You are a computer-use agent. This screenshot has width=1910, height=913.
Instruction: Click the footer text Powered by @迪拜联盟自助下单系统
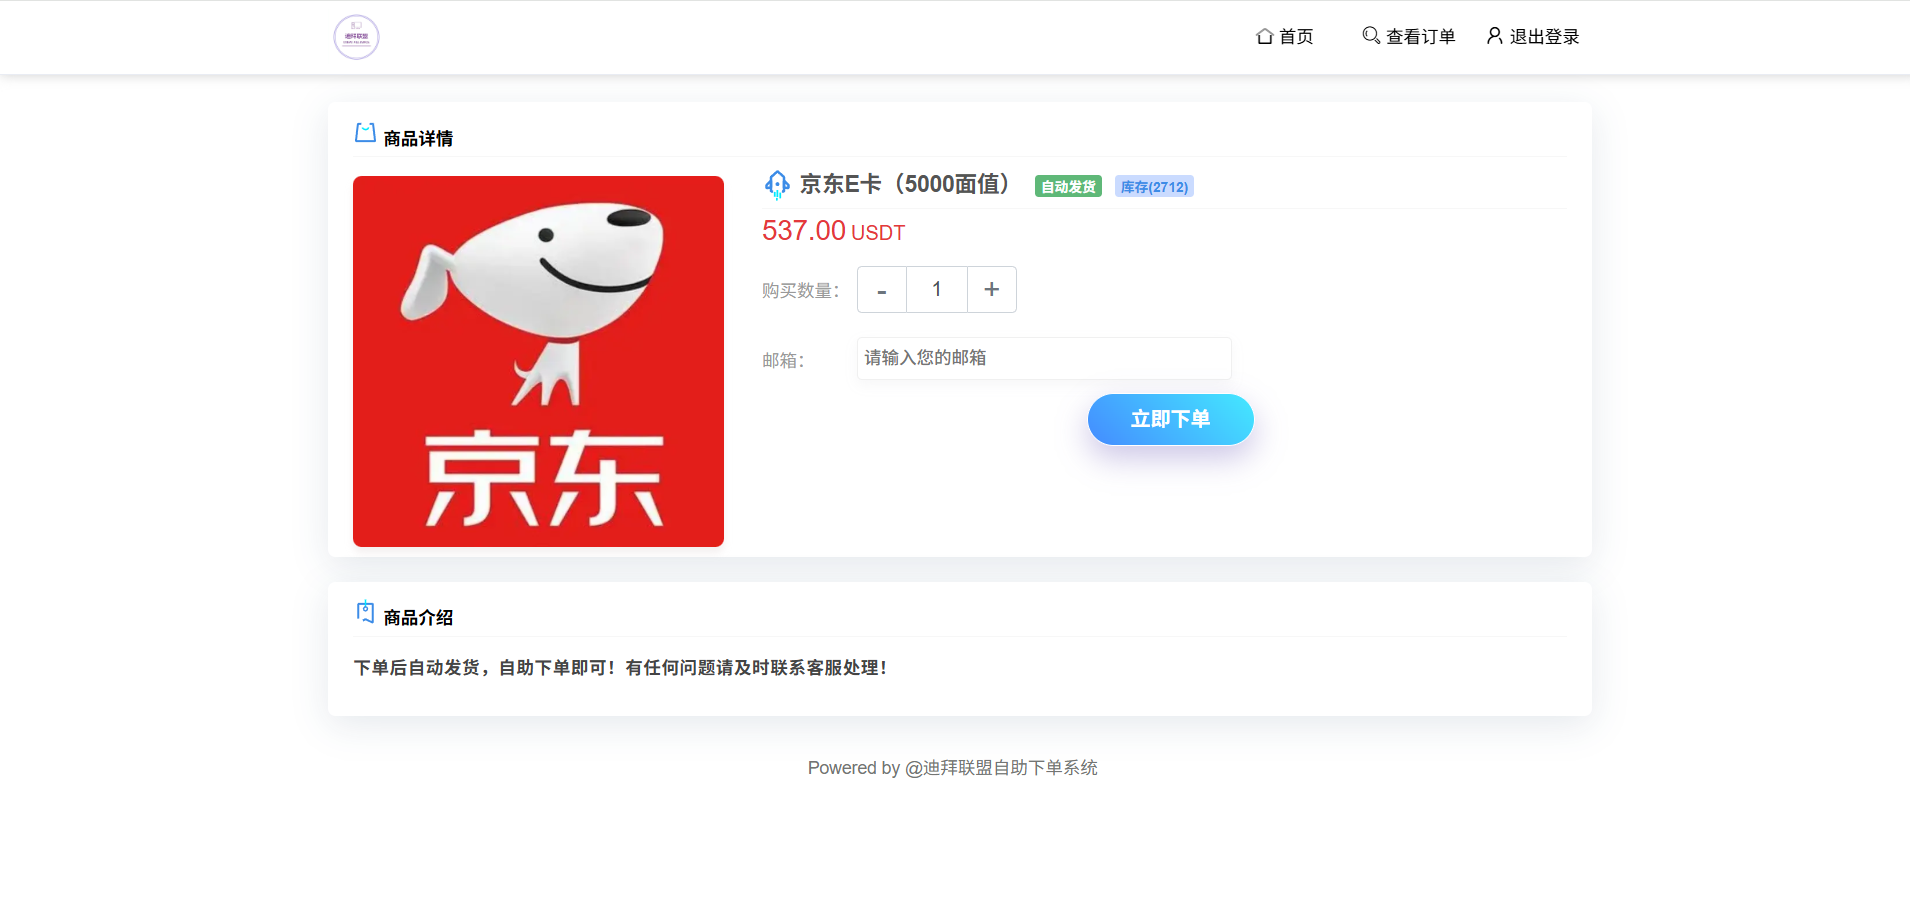(953, 768)
